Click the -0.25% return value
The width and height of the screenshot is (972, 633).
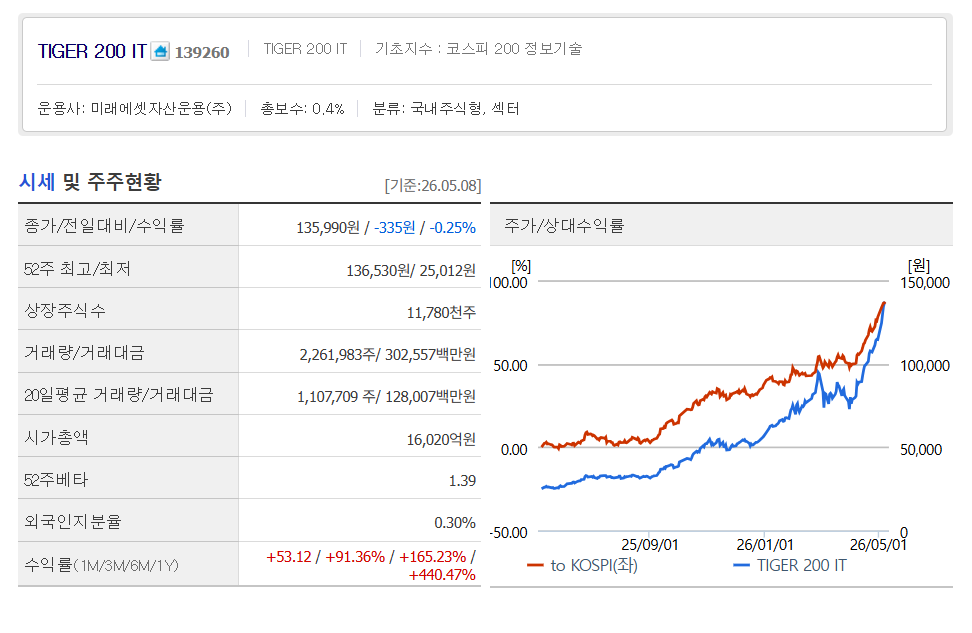453,228
